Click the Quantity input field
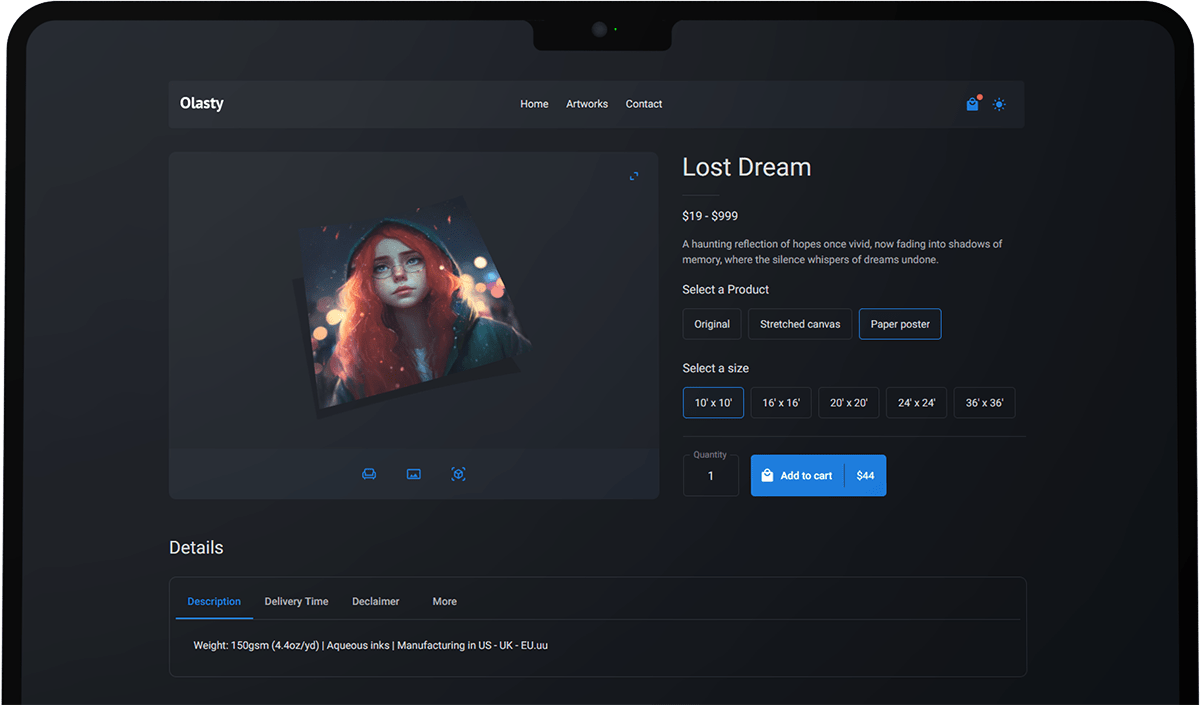 click(x=711, y=476)
